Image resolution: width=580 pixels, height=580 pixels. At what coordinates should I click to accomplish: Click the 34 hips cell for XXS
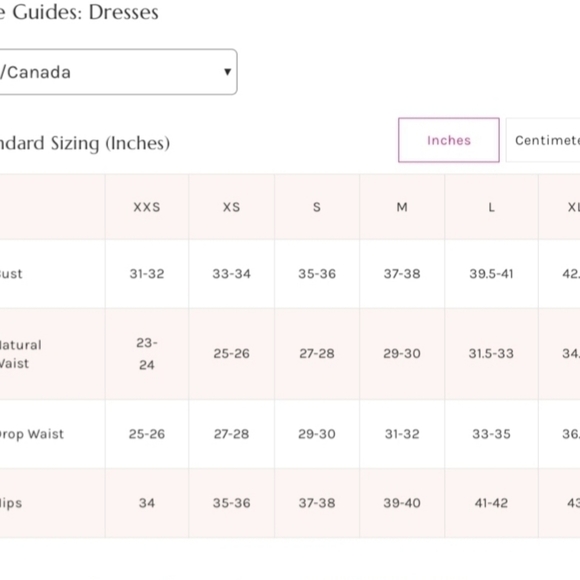pyautogui.click(x=147, y=503)
